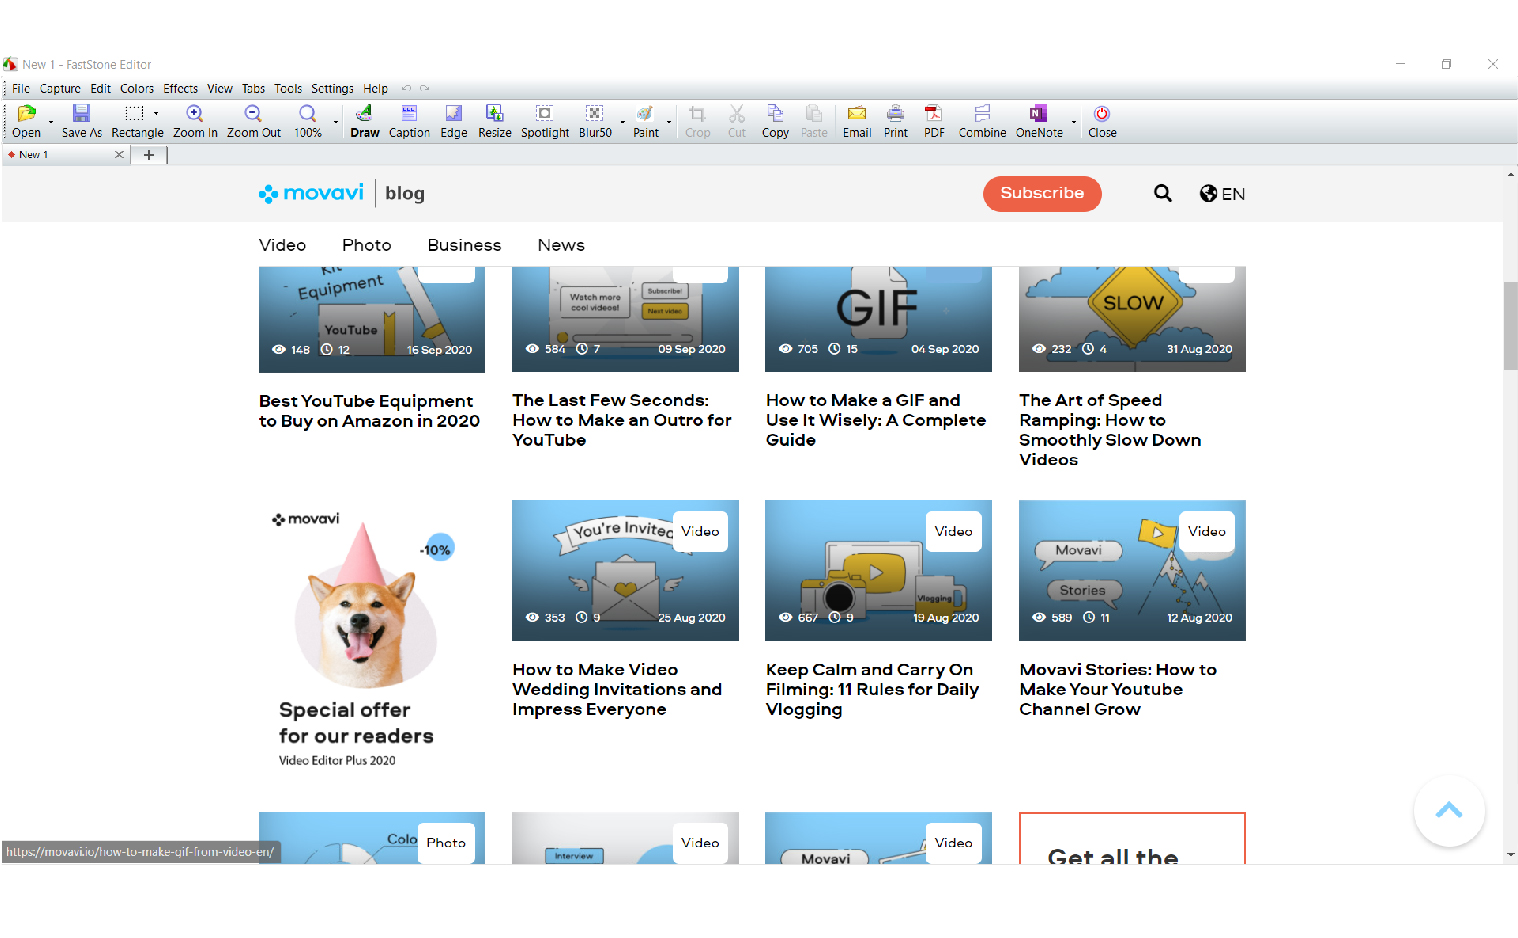Add a new tab with plus button

tap(149, 155)
